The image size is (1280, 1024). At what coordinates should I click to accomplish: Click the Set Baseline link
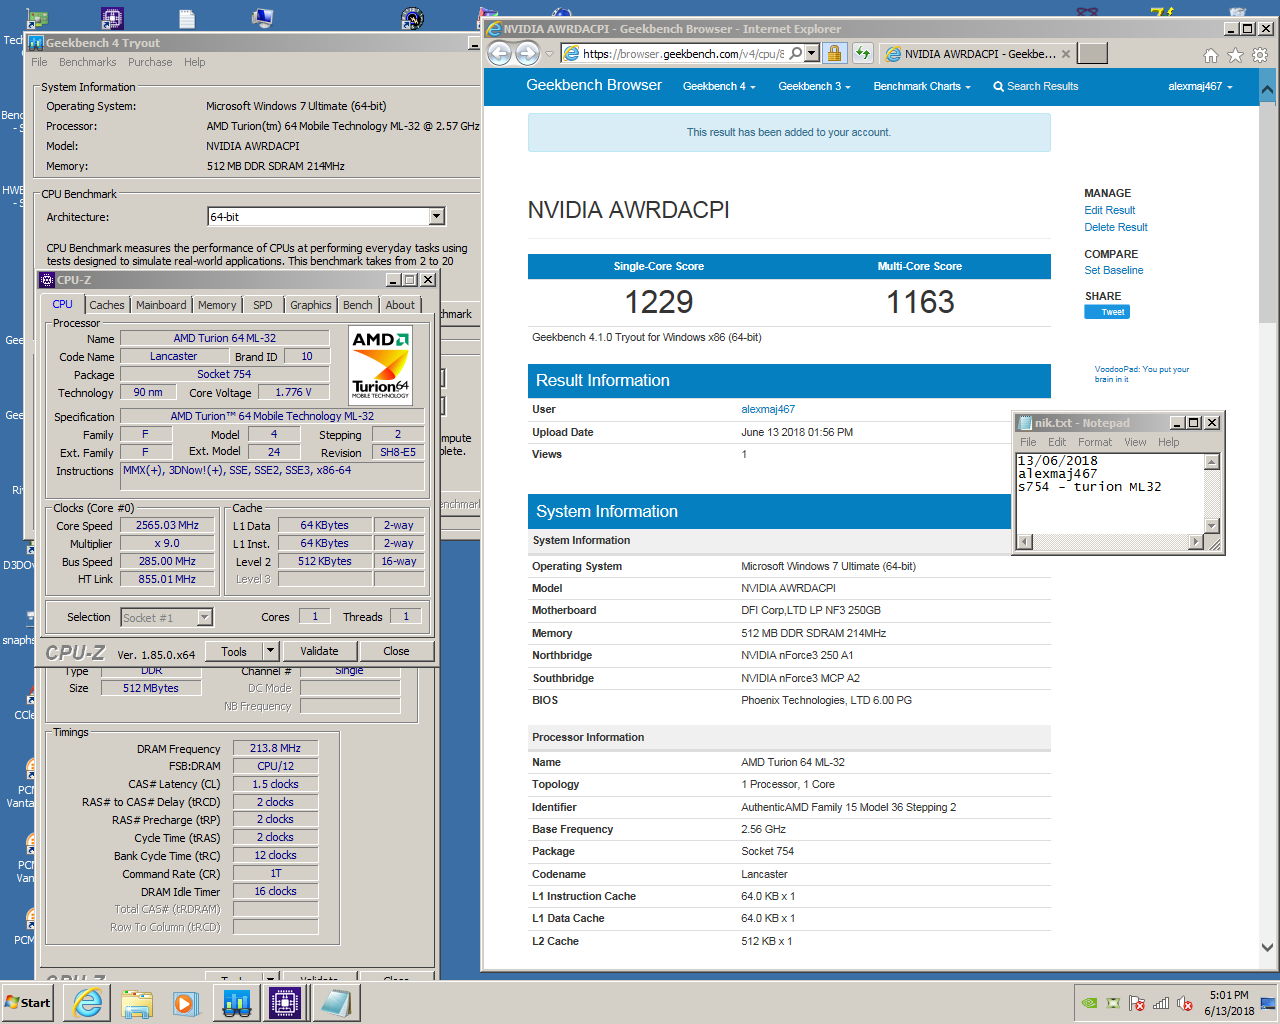(x=1113, y=270)
